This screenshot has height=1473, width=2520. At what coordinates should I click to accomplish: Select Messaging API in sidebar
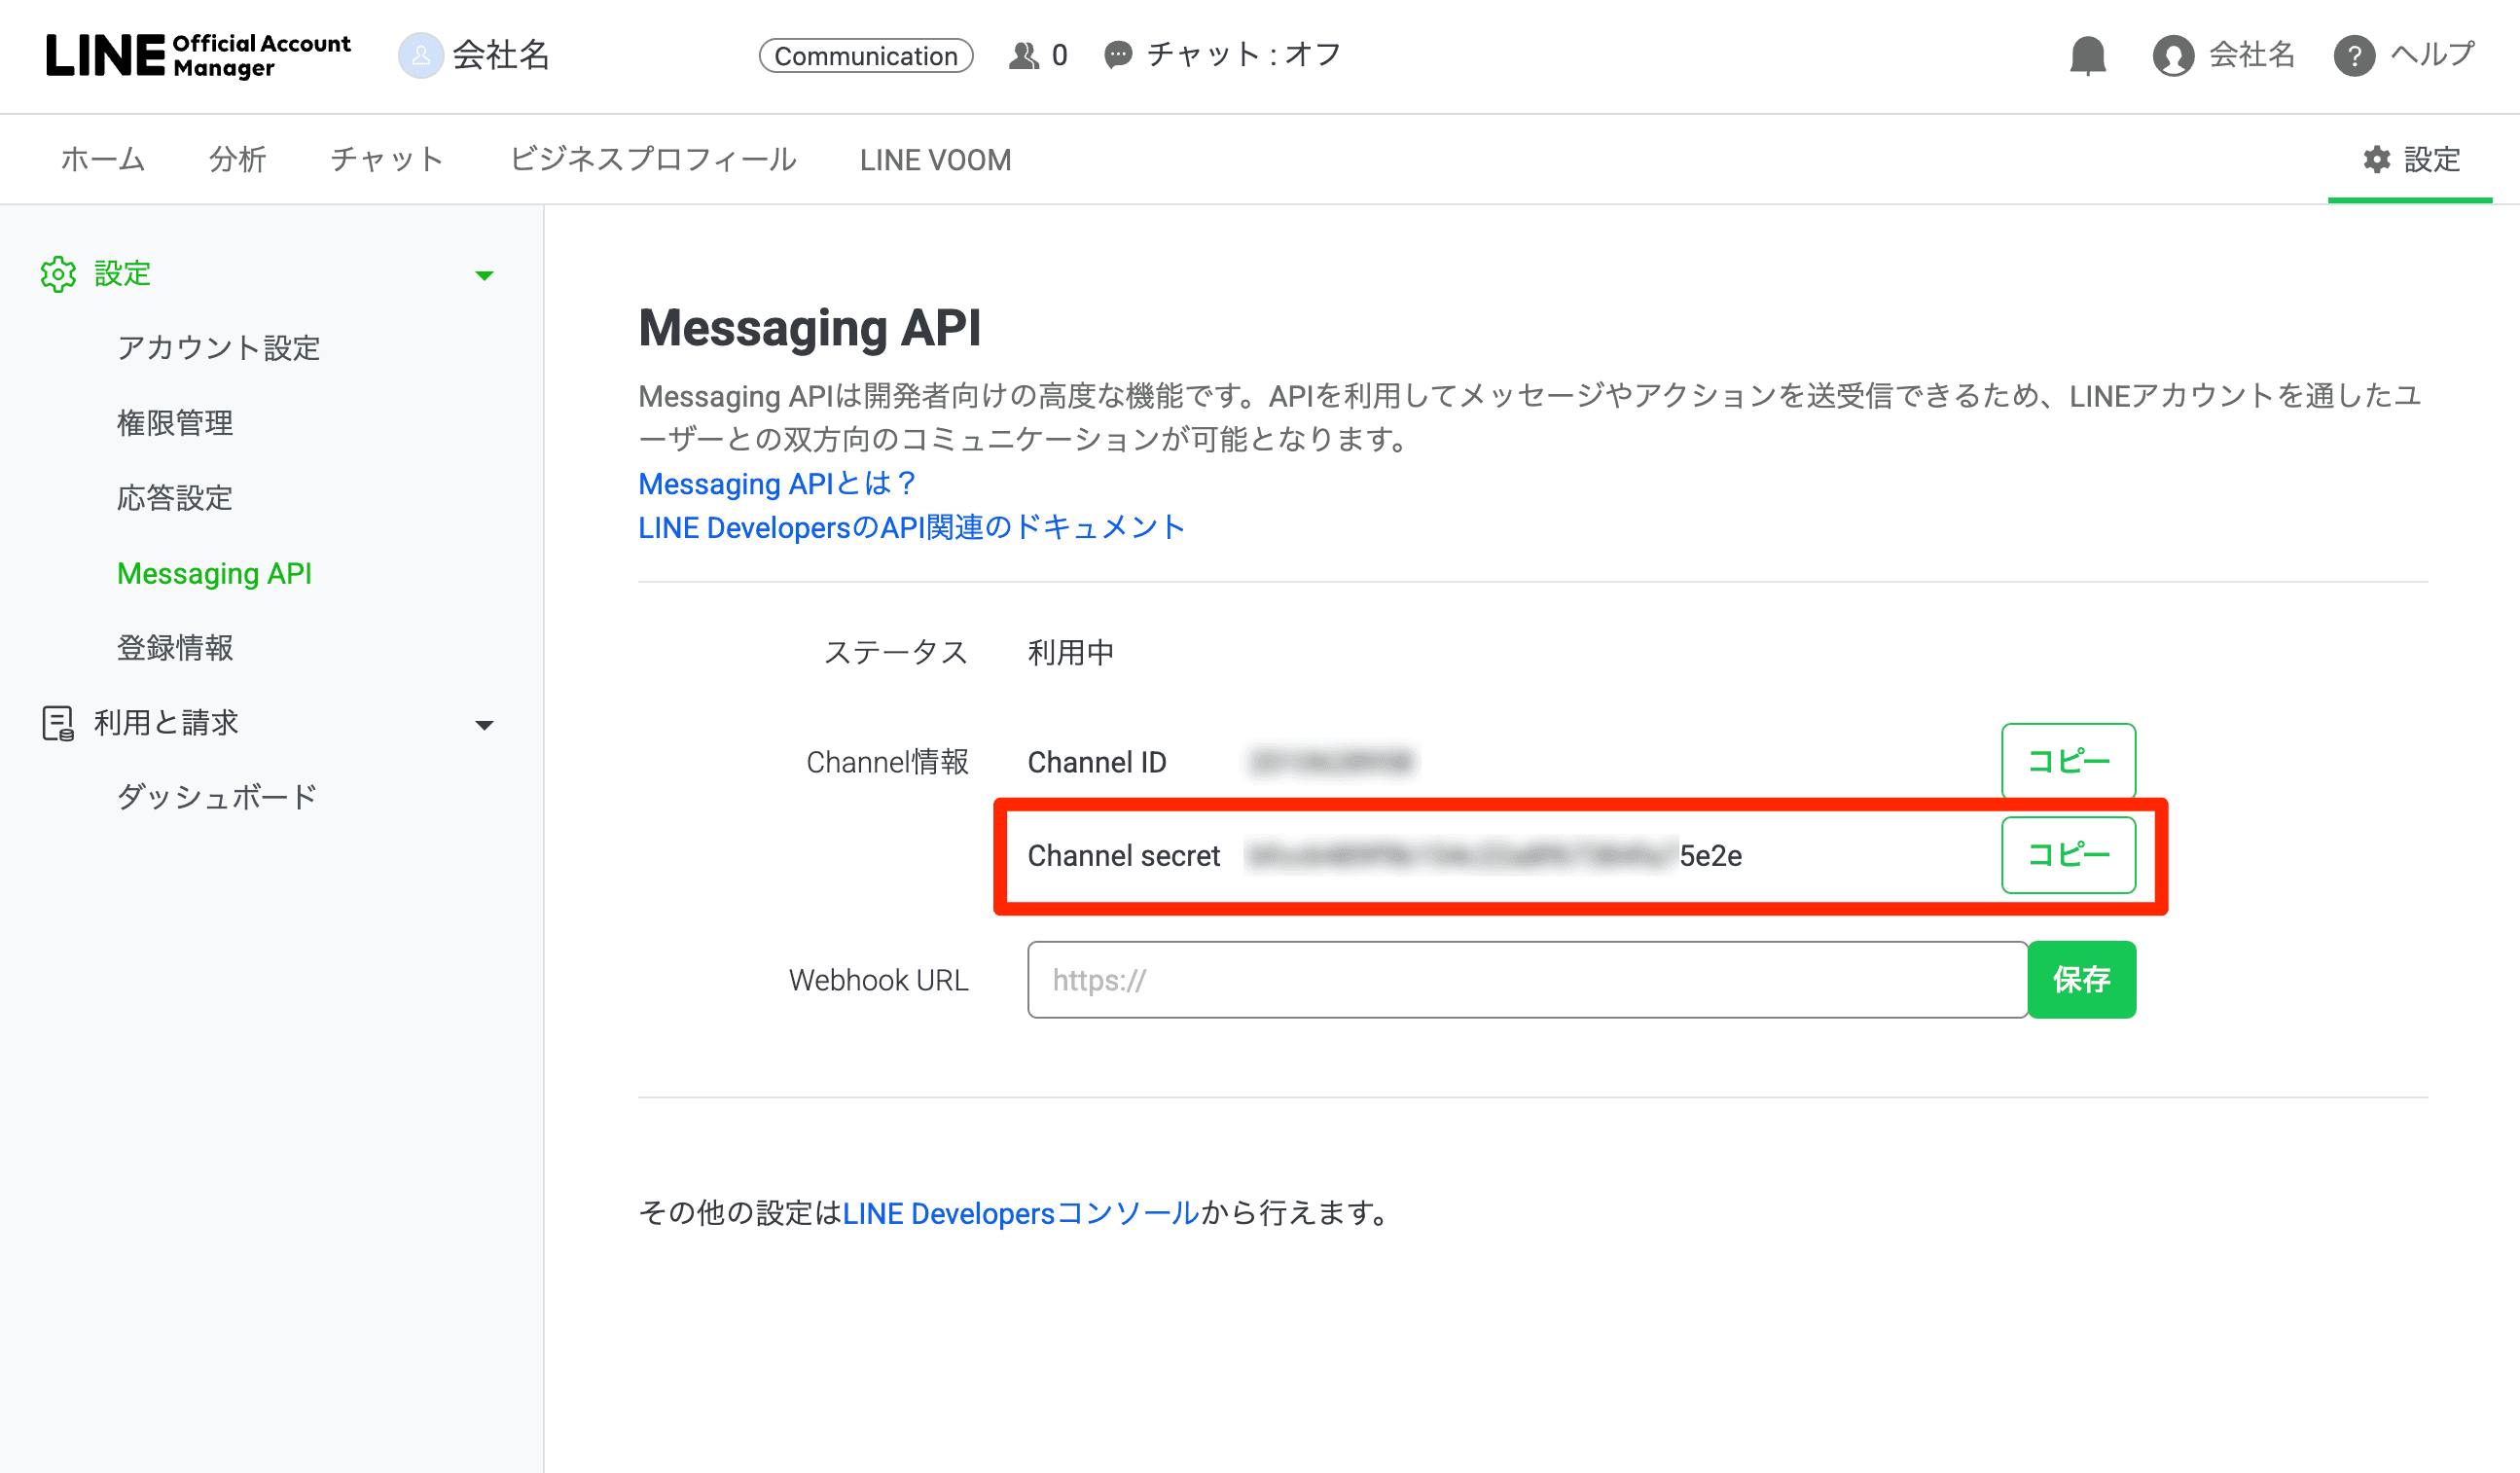click(x=214, y=574)
